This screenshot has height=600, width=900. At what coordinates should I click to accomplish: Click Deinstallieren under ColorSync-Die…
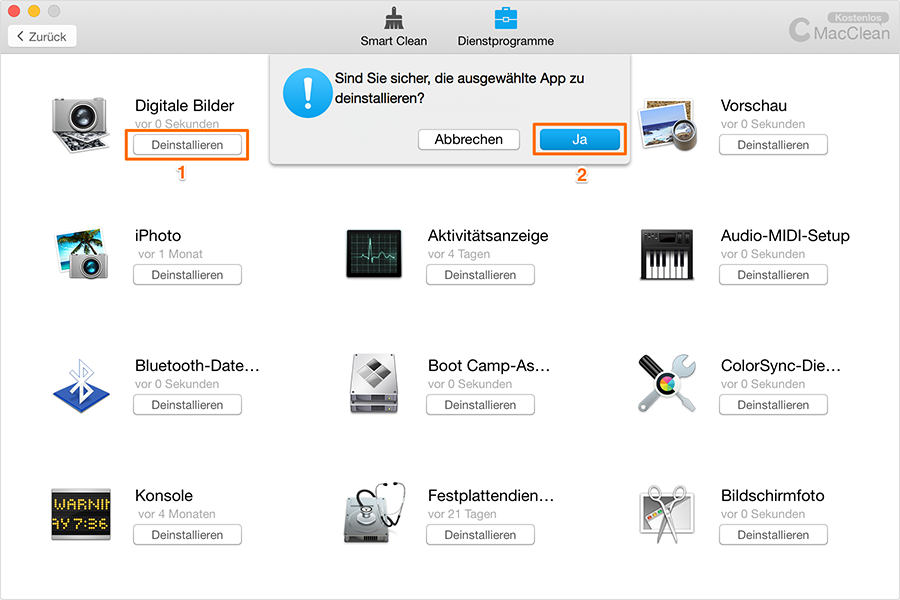(773, 404)
